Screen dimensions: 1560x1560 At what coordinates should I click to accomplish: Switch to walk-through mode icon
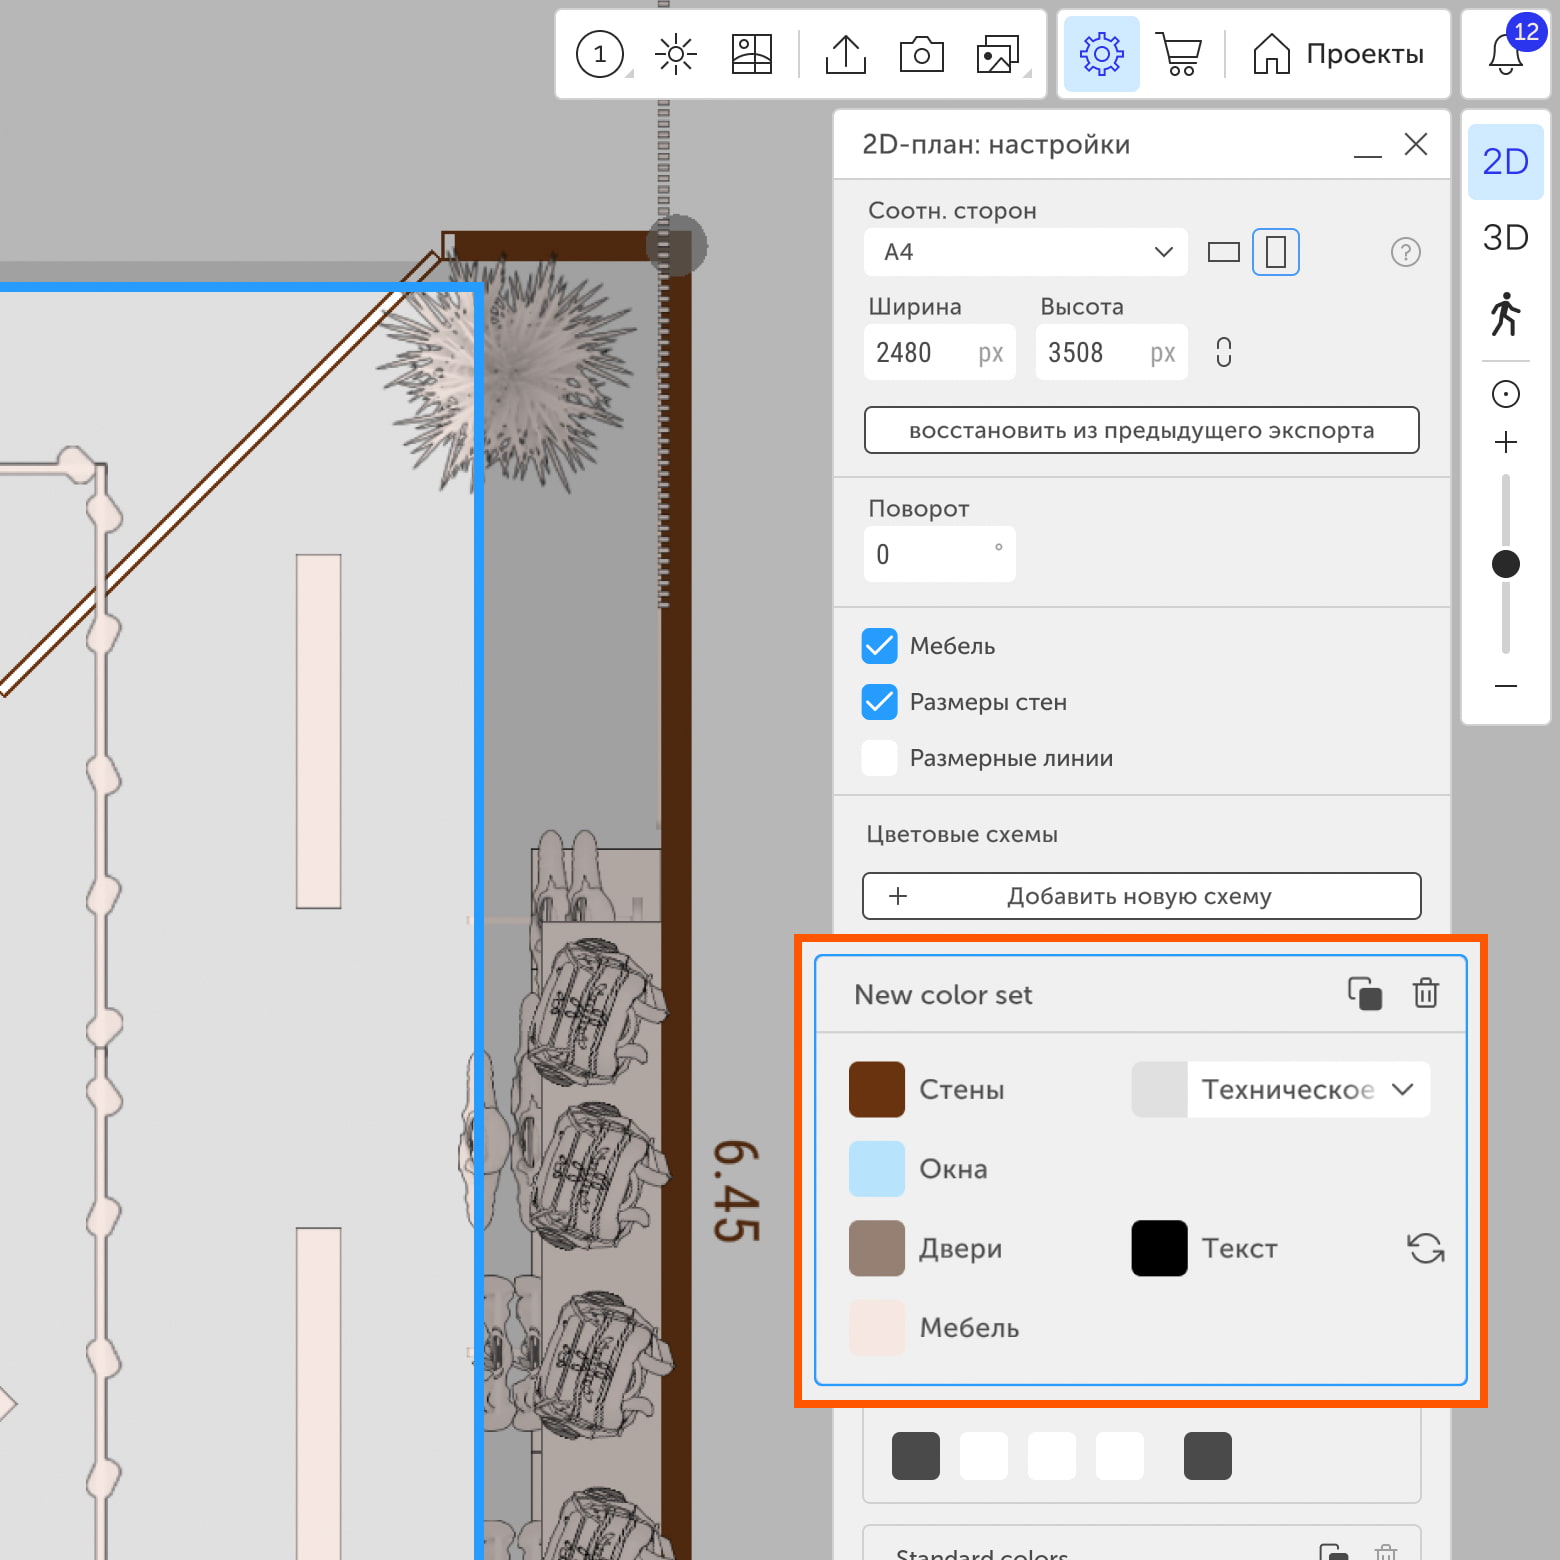pyautogui.click(x=1505, y=314)
